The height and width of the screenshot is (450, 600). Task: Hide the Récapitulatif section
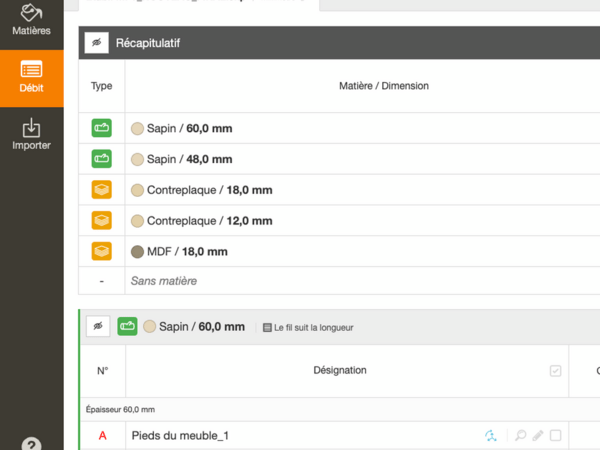96,43
